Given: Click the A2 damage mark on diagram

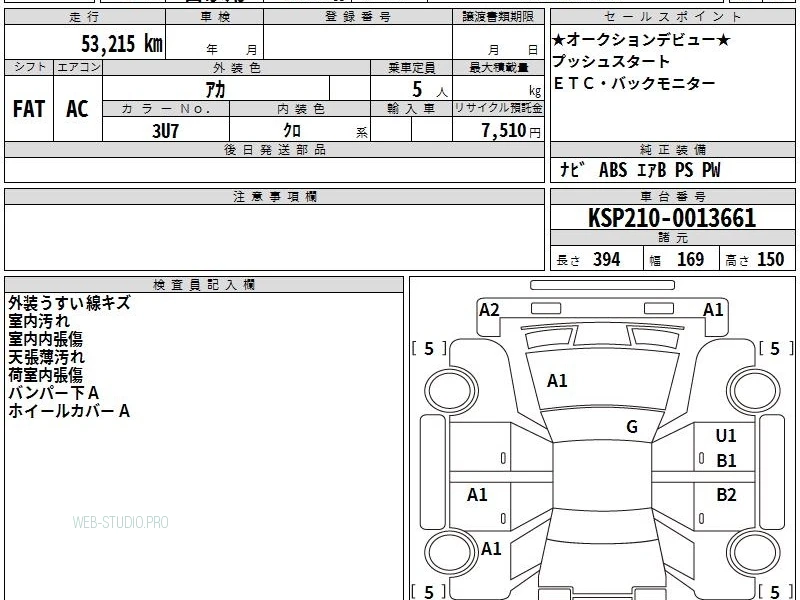Looking at the screenshot, I should 489,310.
